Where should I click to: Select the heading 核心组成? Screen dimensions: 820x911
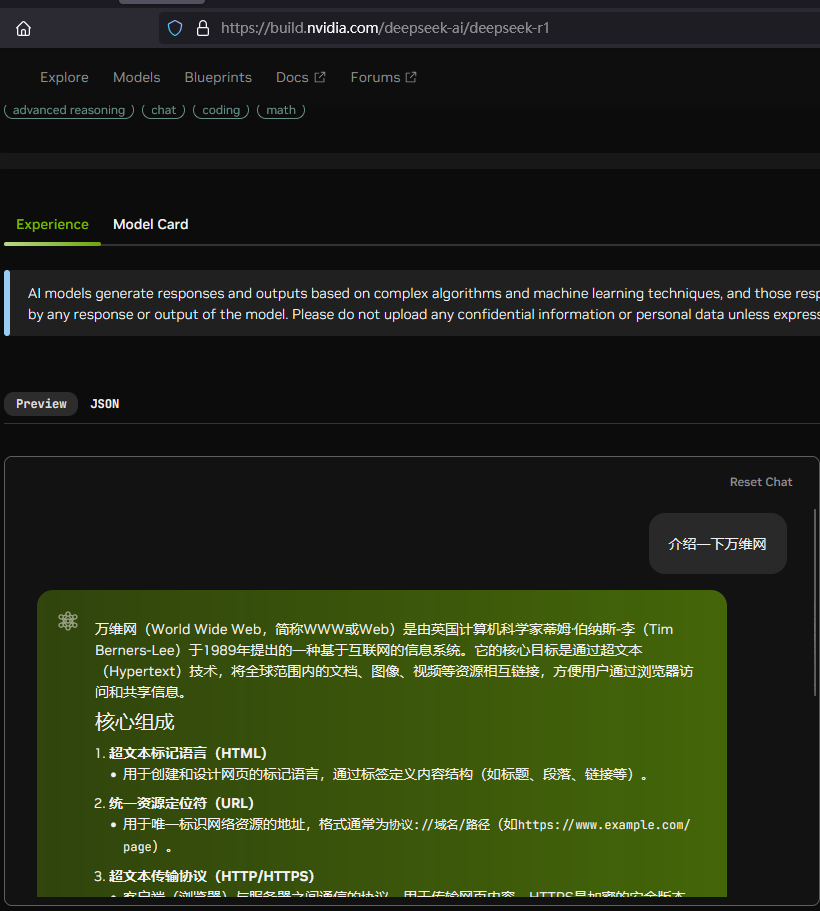tap(134, 722)
